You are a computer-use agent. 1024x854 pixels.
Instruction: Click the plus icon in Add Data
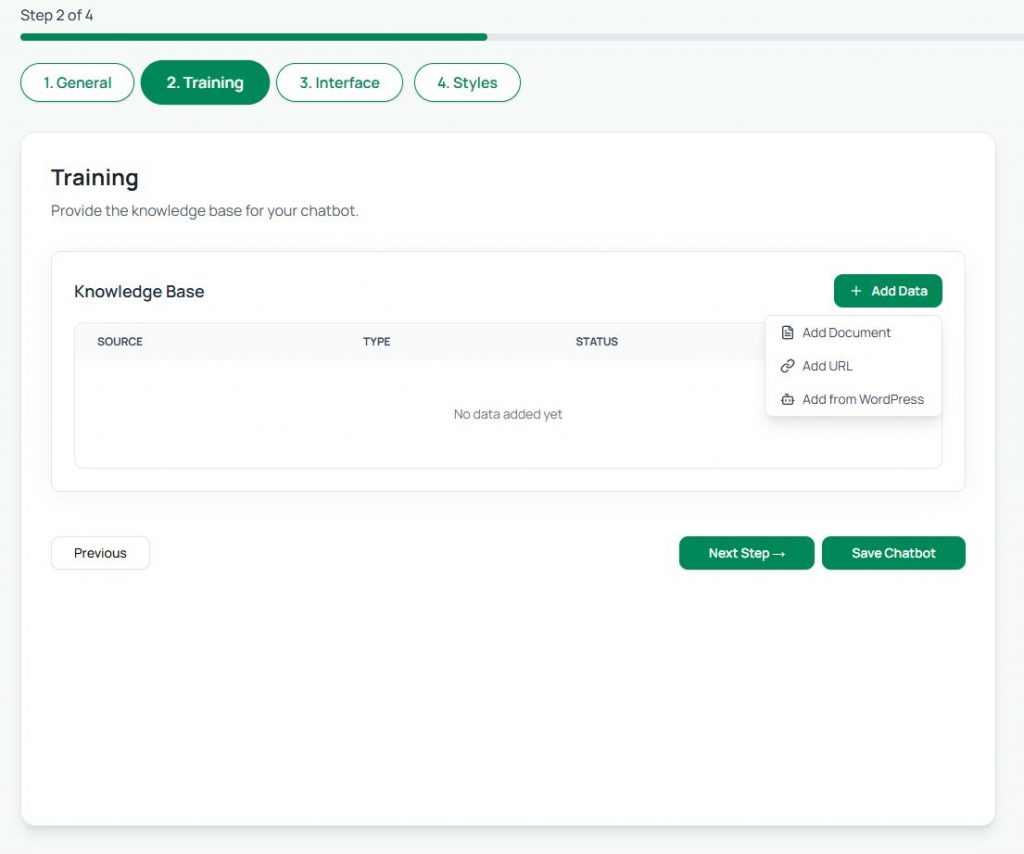[856, 291]
